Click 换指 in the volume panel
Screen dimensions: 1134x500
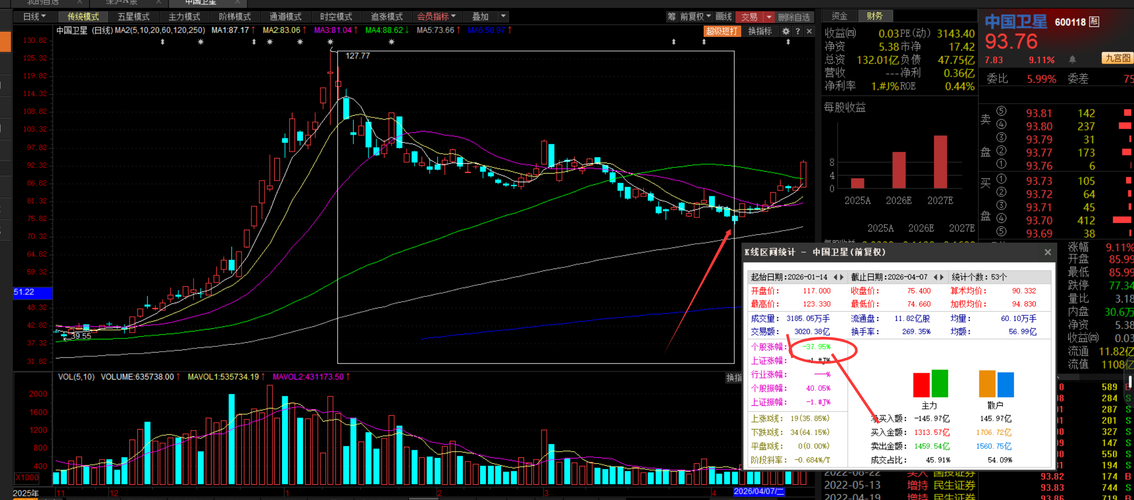pos(735,377)
